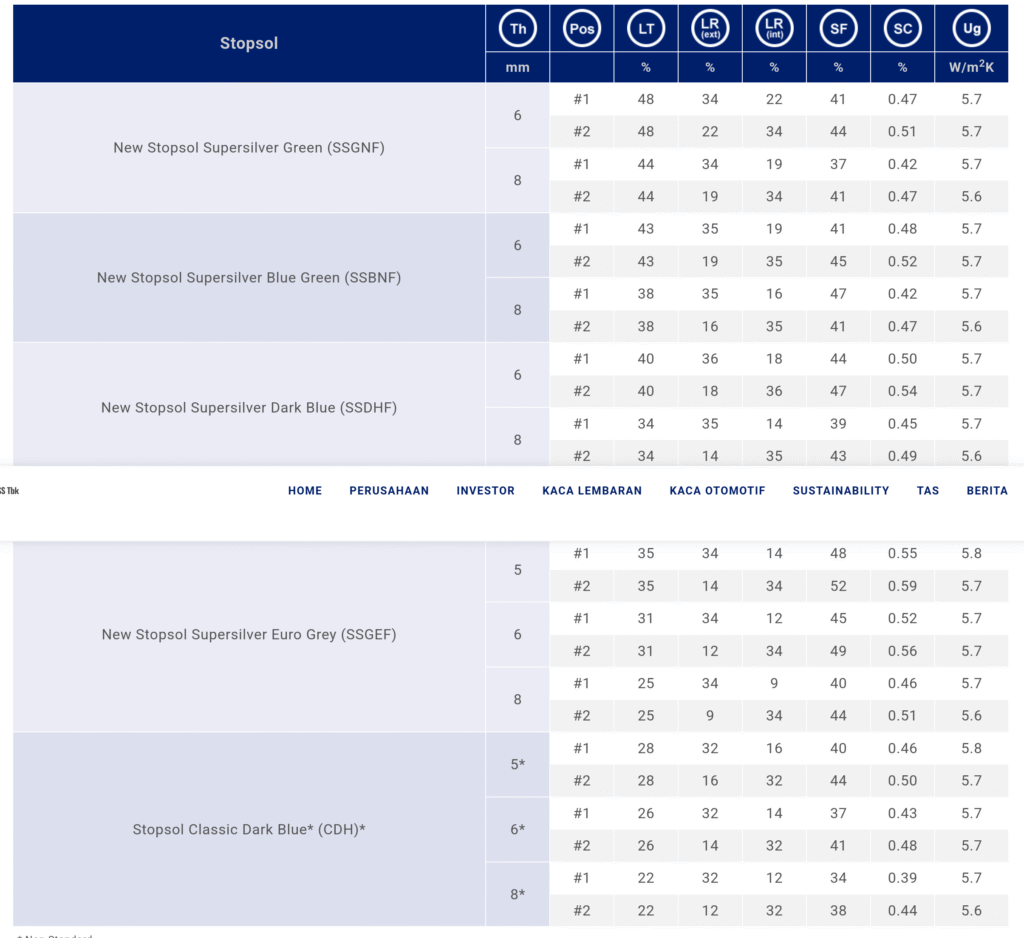Open the KACA LEMBARAN menu

pos(592,491)
